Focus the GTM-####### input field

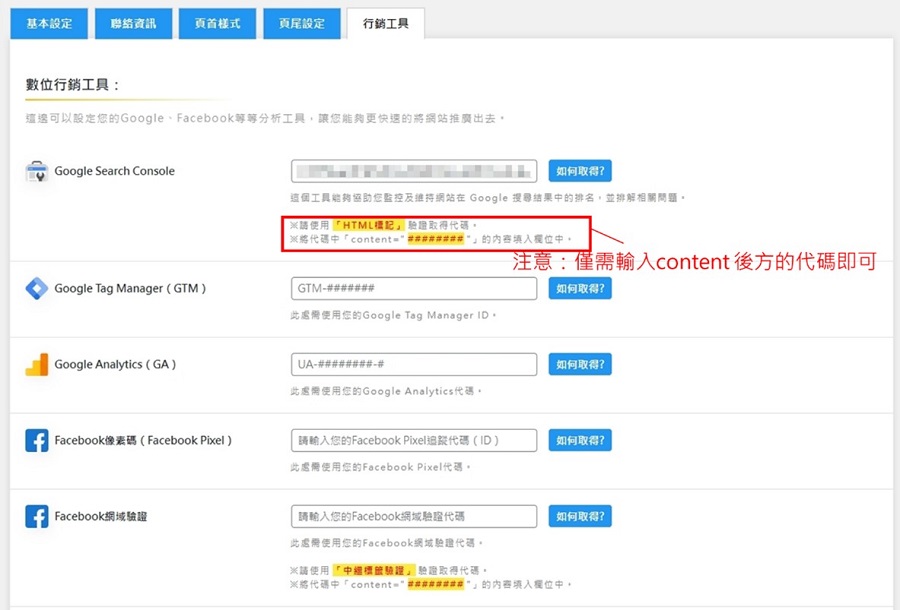click(414, 288)
